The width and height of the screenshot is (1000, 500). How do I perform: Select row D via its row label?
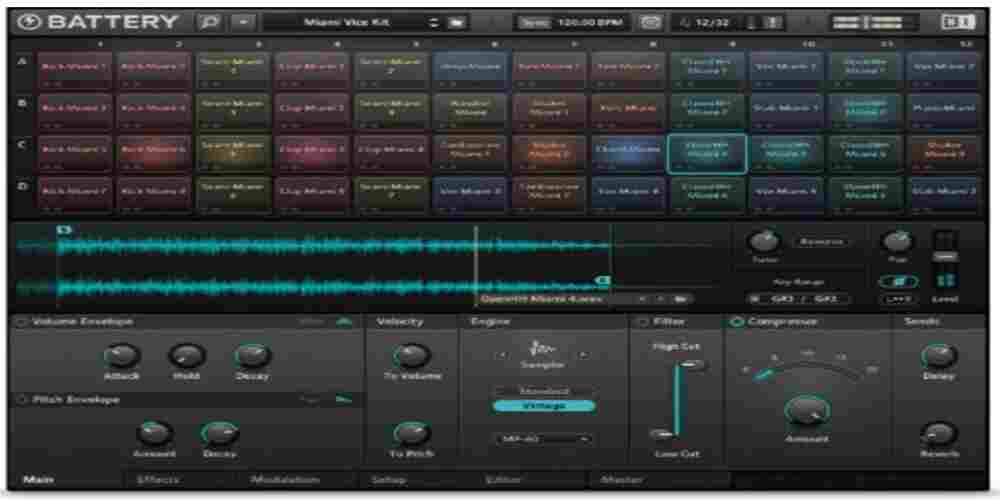[x=22, y=186]
